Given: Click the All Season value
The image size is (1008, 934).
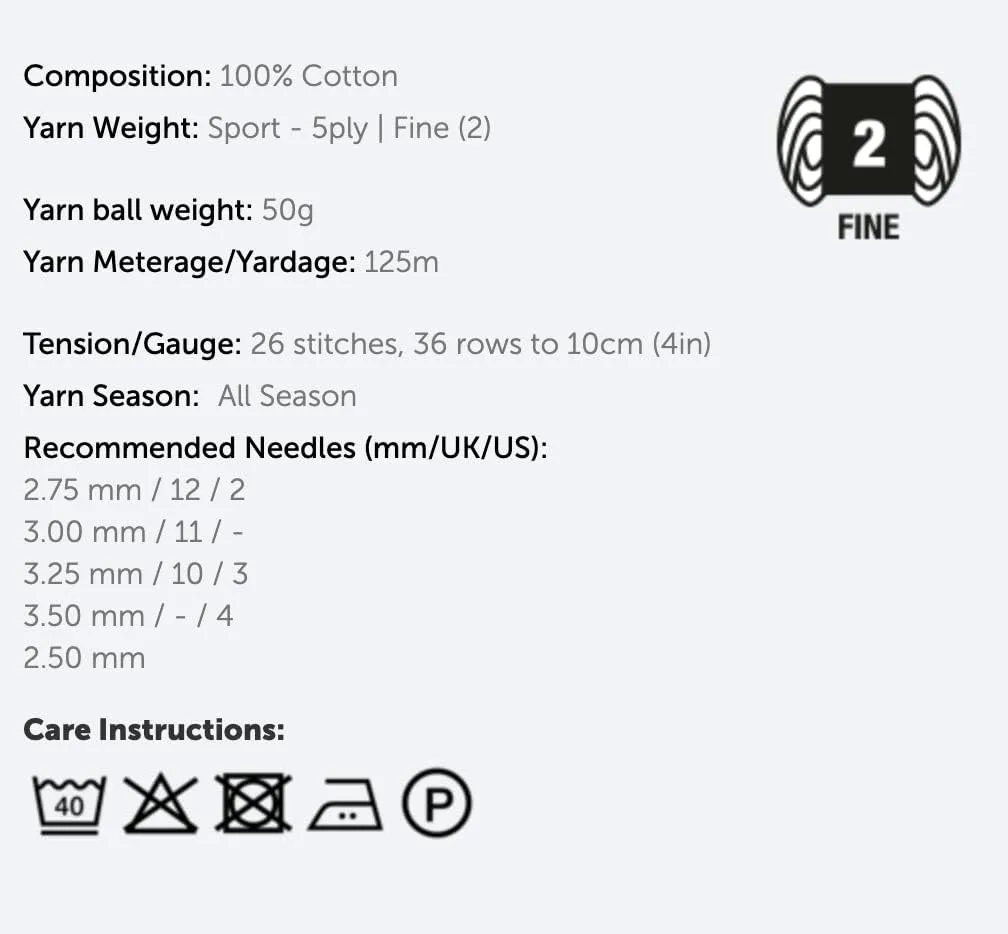Looking at the screenshot, I should coord(287,396).
